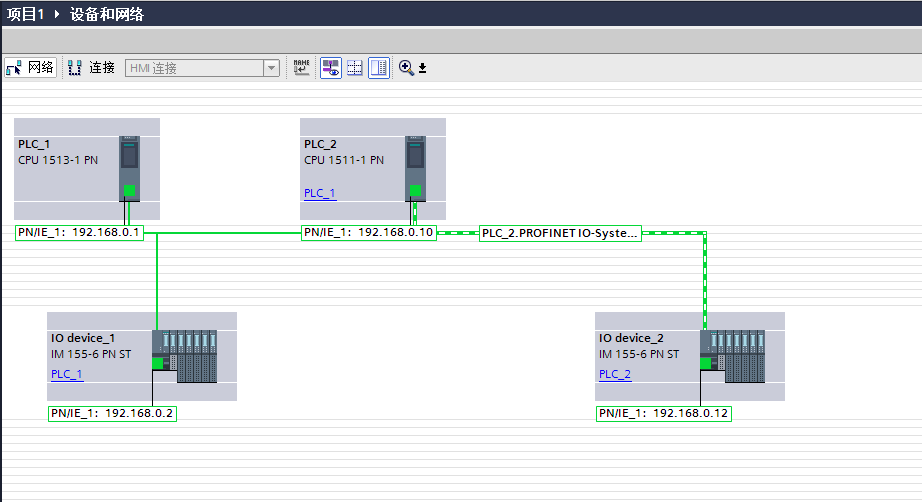Toggle the page break display icon
Screen dimensions: 922x502
(354, 68)
